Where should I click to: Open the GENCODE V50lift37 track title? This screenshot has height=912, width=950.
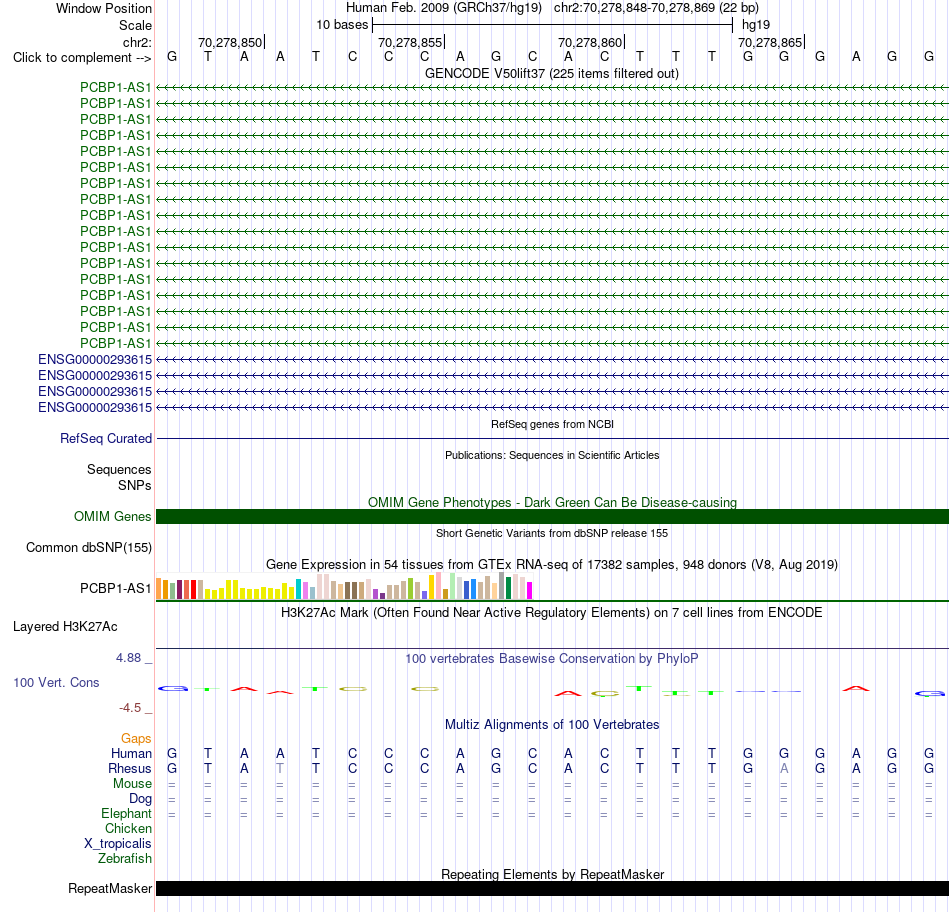(x=552, y=73)
